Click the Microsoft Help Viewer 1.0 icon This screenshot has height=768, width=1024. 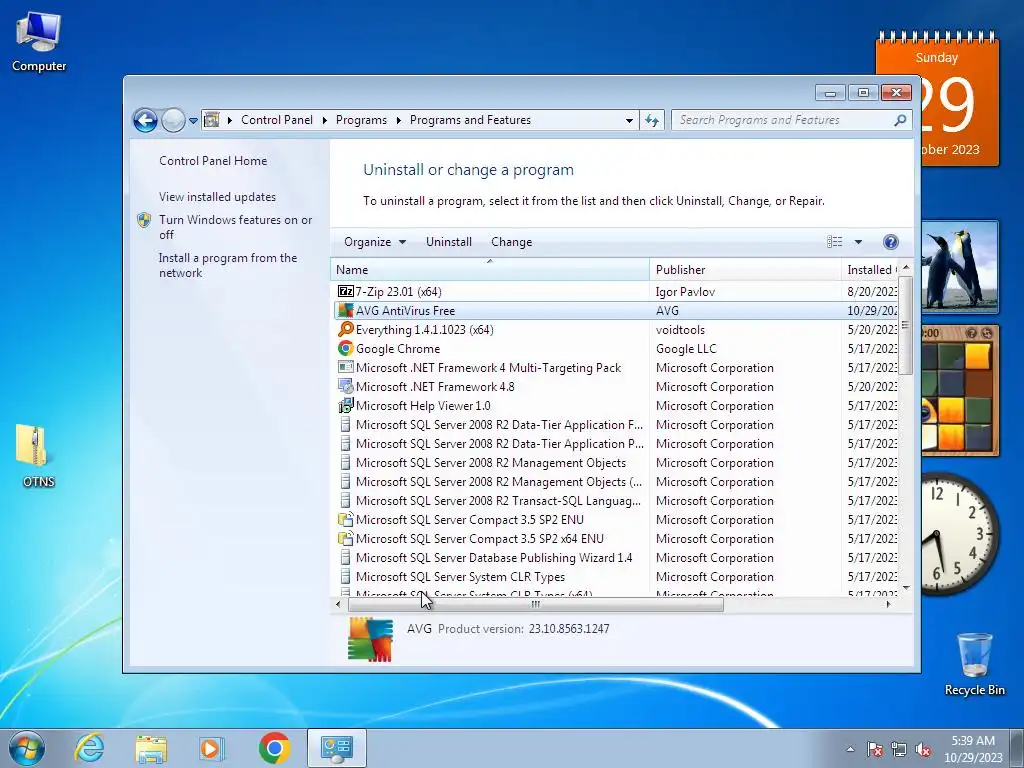point(345,405)
